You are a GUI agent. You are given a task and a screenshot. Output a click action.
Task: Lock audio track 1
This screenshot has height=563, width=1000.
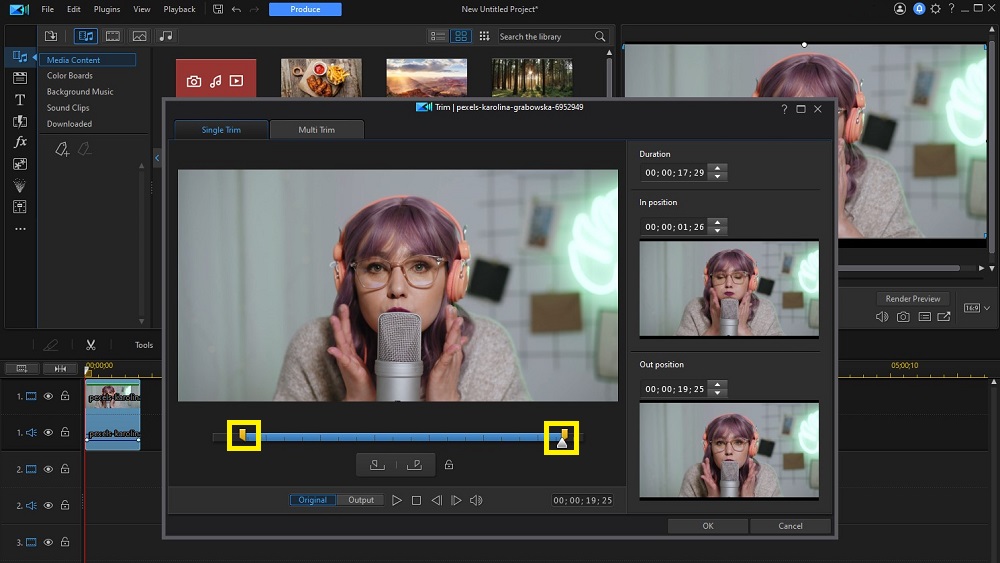65,432
